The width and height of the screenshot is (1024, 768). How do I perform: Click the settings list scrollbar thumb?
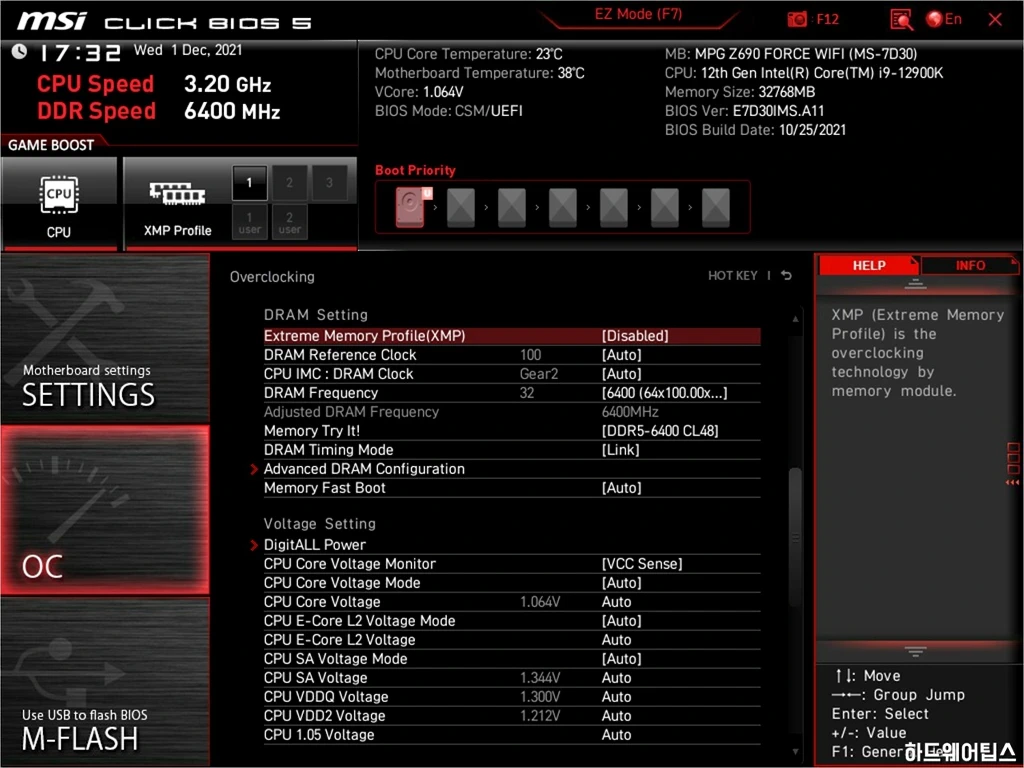pos(795,537)
